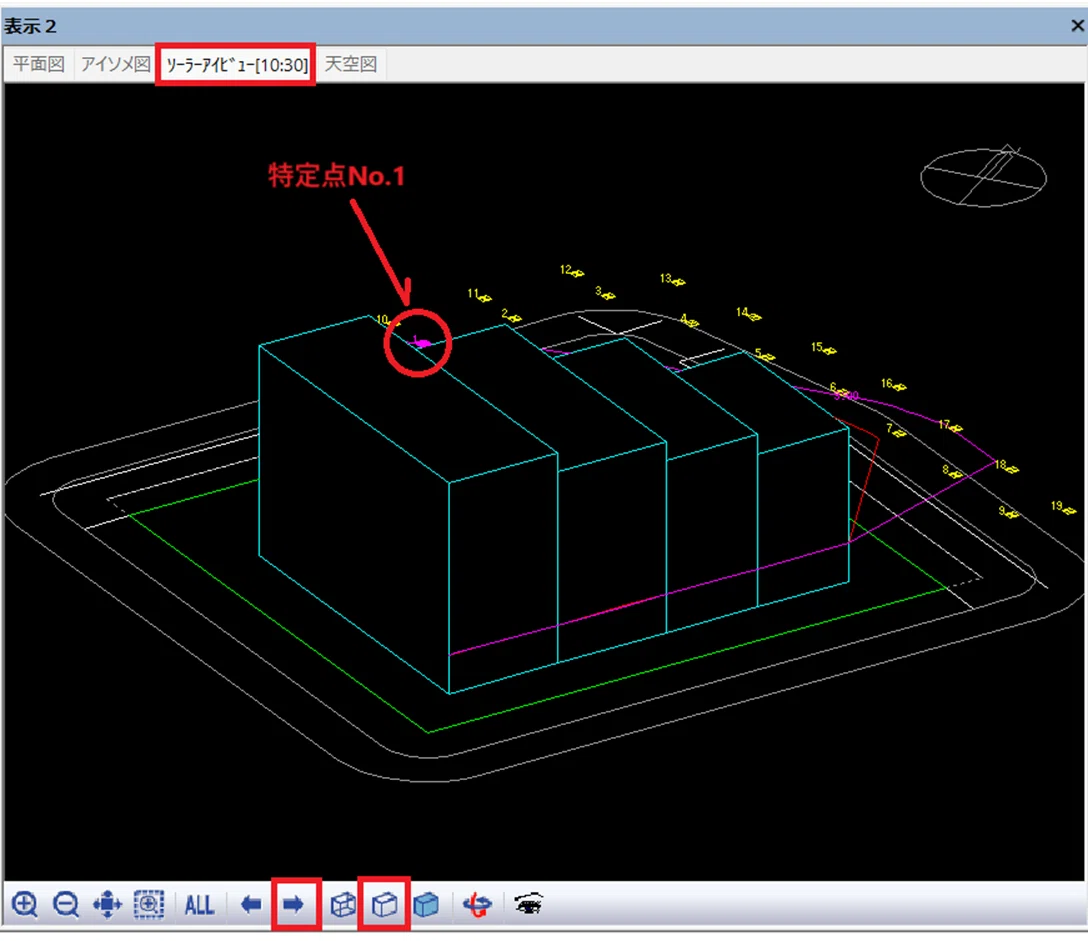This screenshot has height=941, width=1088.
Task: Click measurement point marker 3
Action: tap(605, 294)
